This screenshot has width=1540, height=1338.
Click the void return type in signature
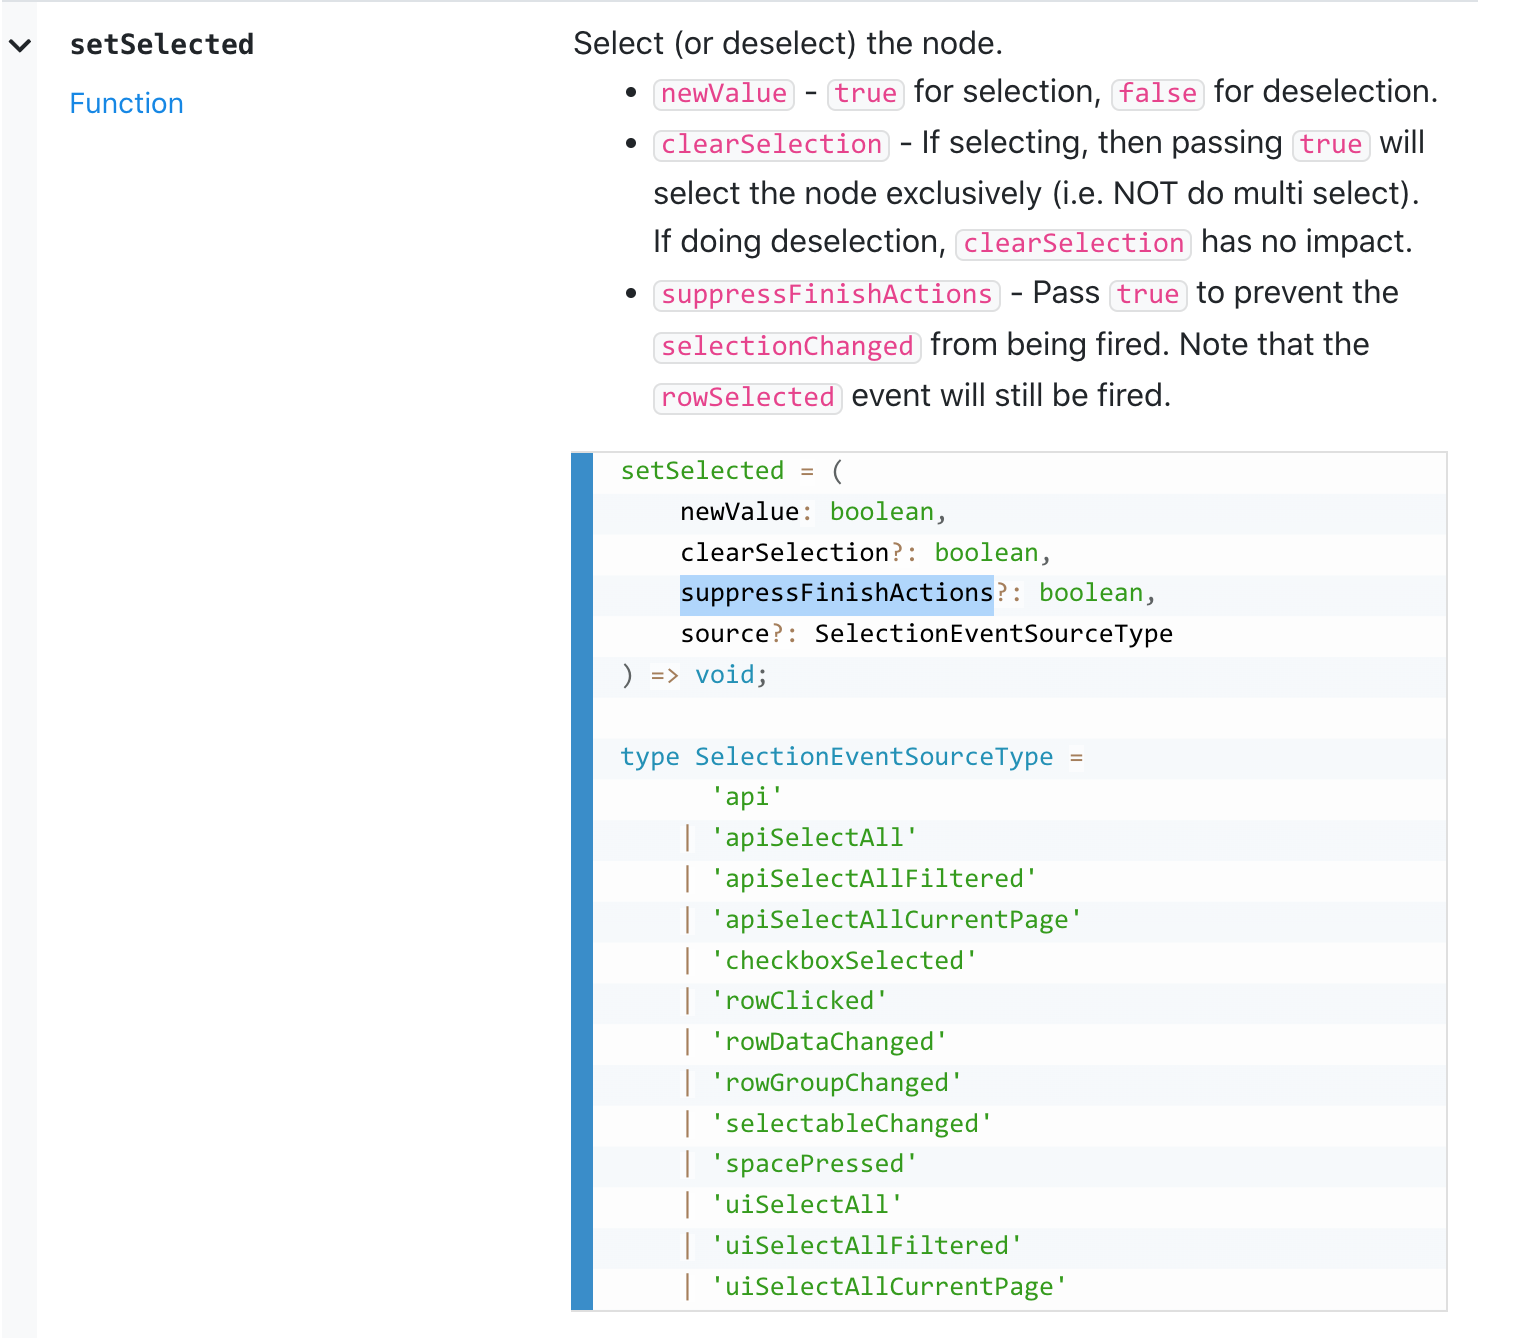point(724,674)
